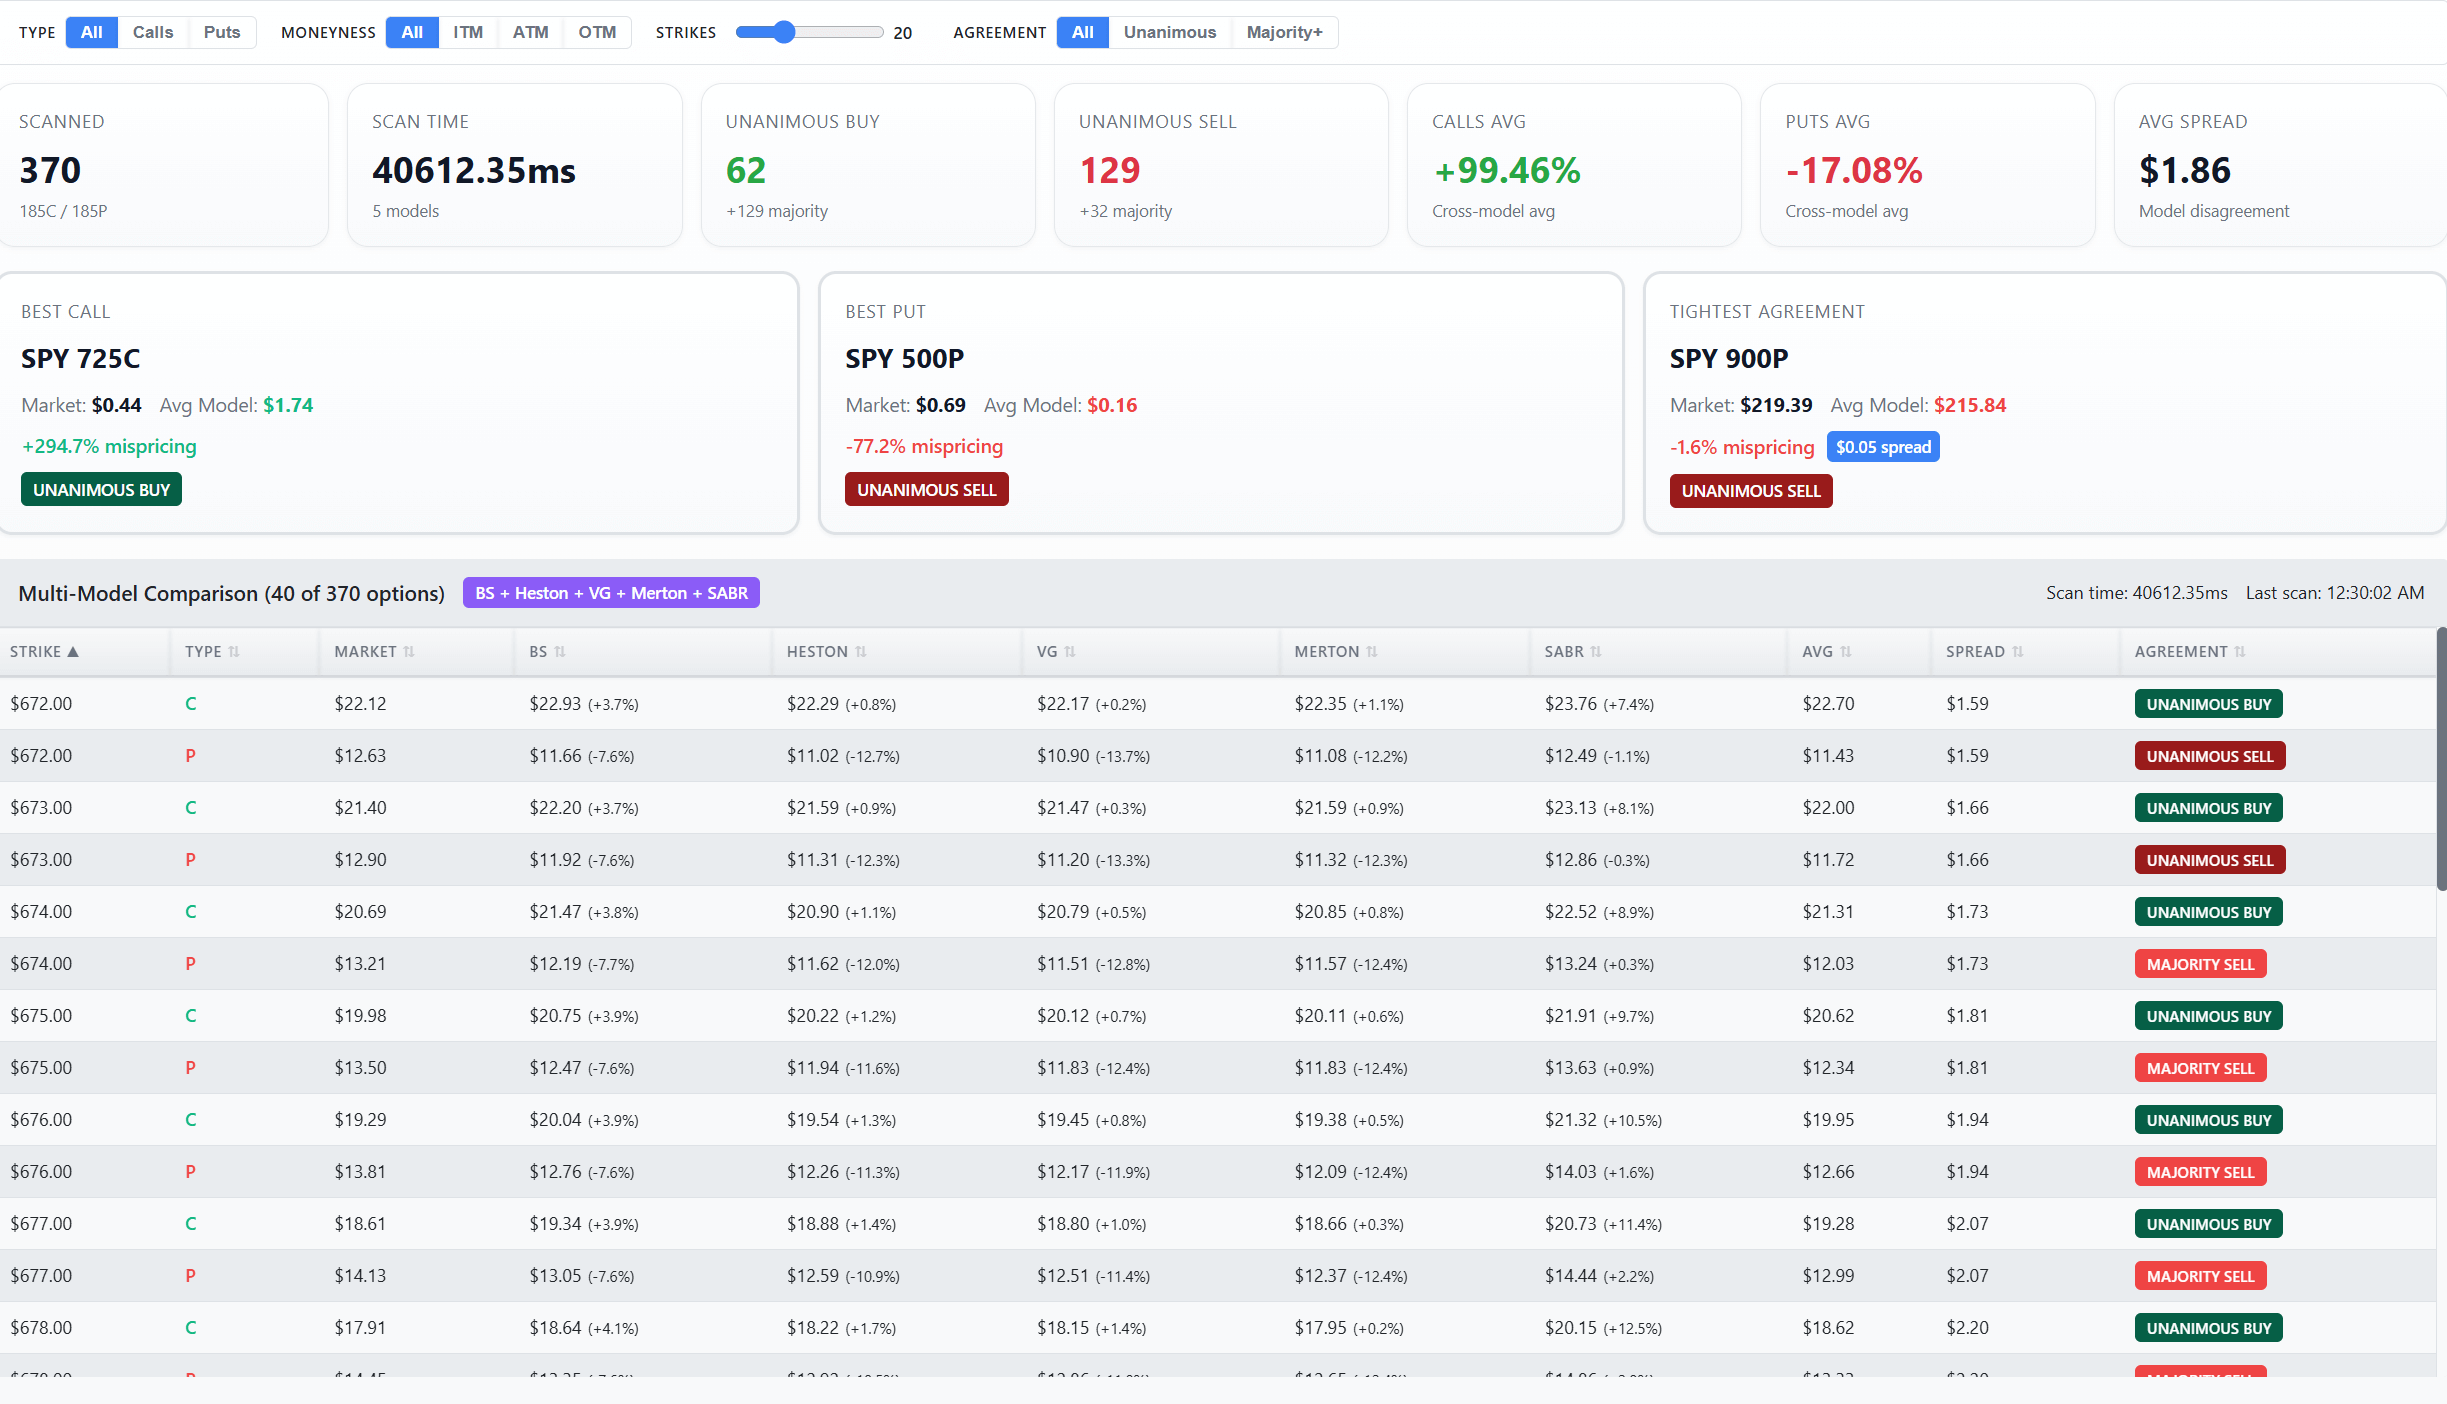
Task: Click the VG column sort icon
Action: pos(1070,652)
